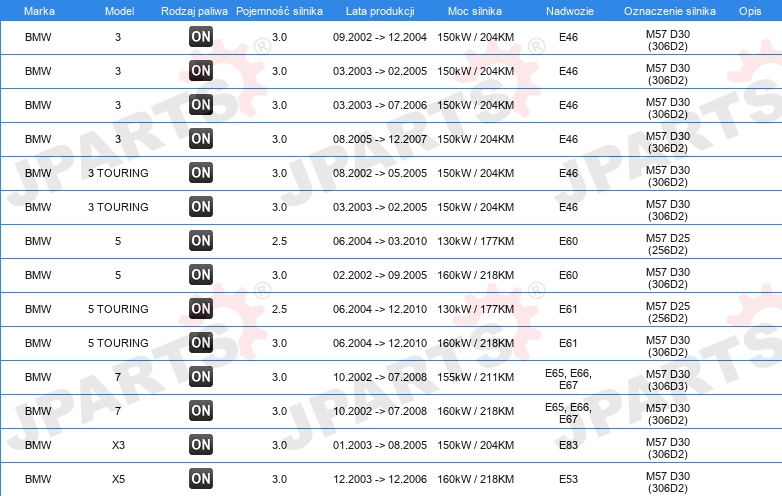
Task: Click the ON fuel icon in the 03.2003 -> 07.2006 row
Action: click(x=201, y=104)
